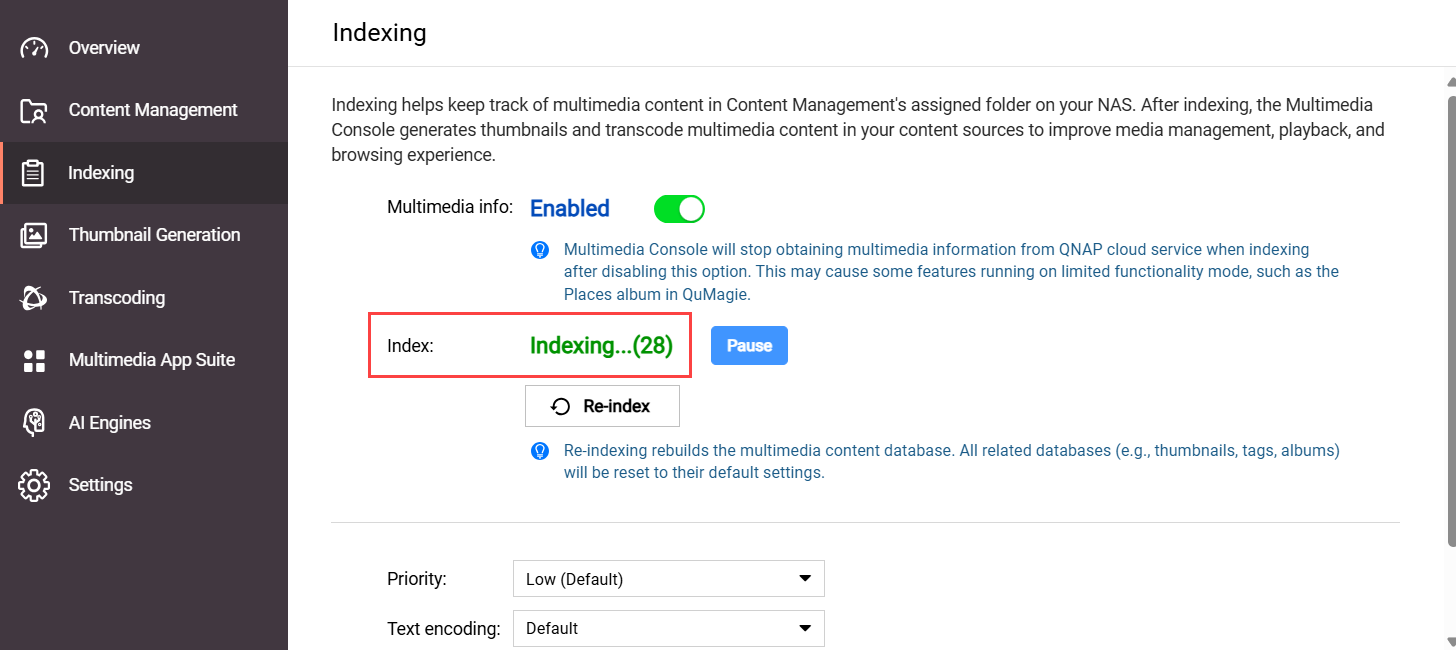The width and height of the screenshot is (1456, 650).
Task: Expand the Priority dropdown
Action: [x=668, y=579]
